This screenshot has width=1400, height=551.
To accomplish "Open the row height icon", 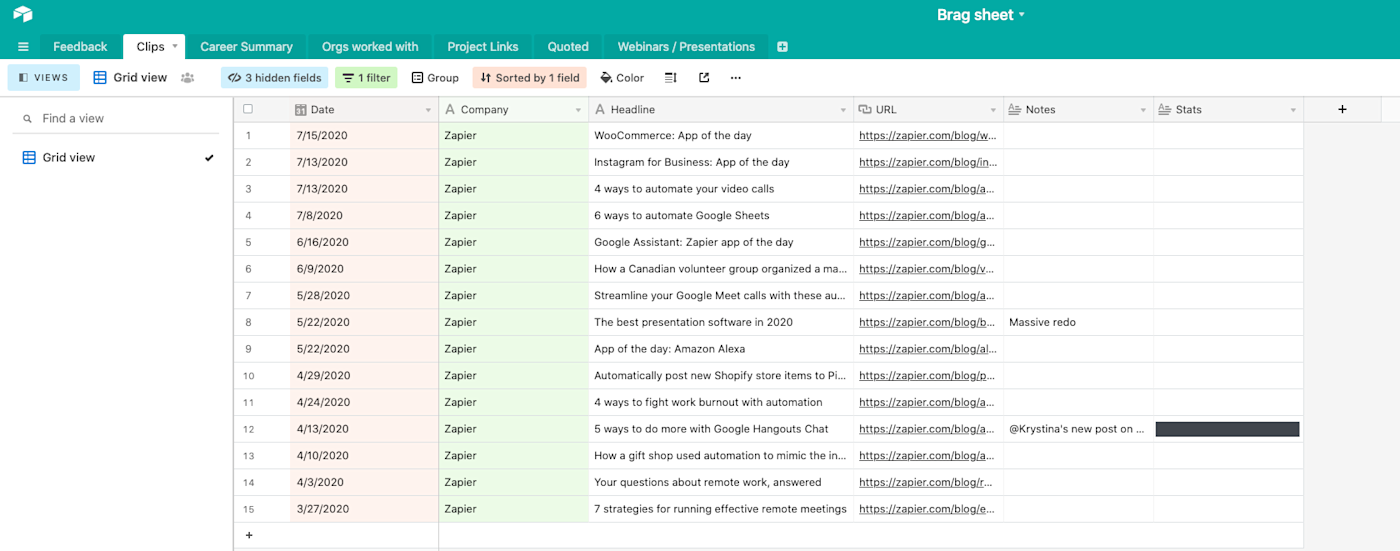I will [x=671, y=78].
